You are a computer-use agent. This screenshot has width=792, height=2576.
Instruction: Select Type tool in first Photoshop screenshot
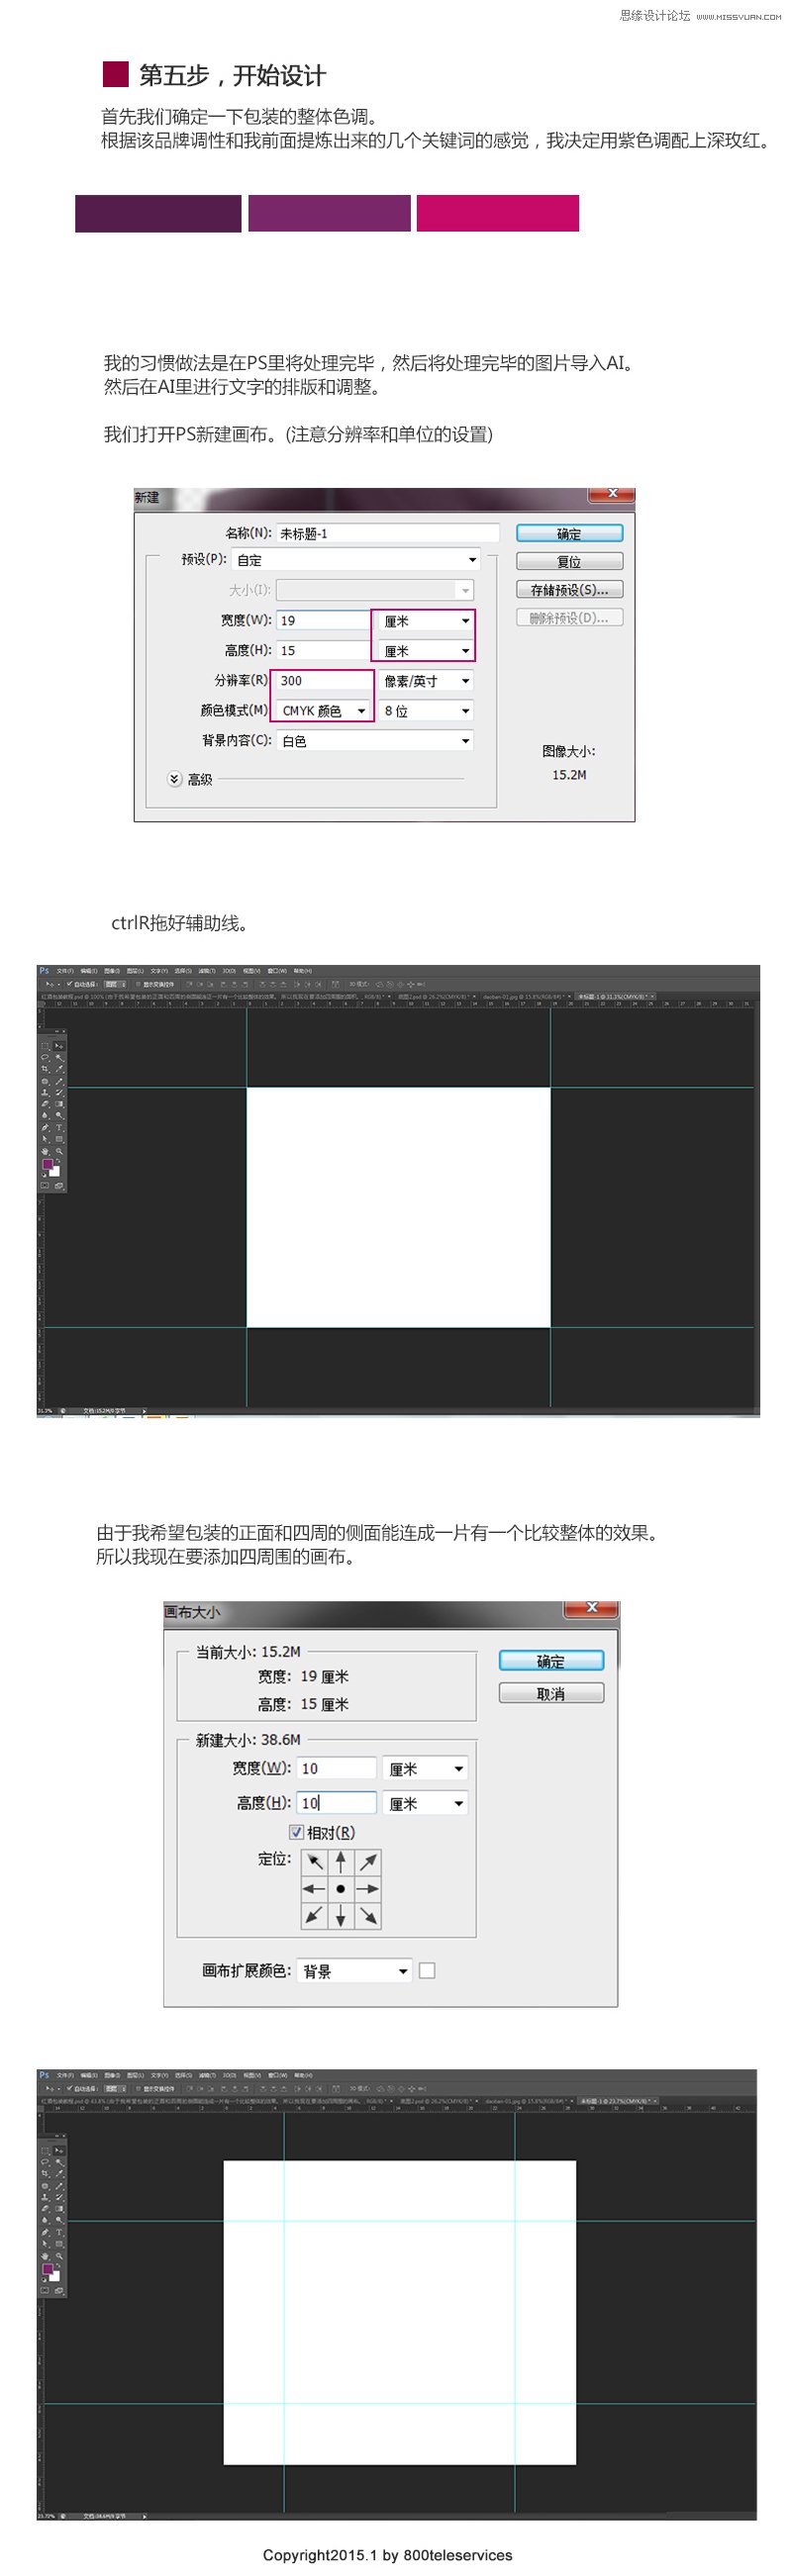[60, 1128]
